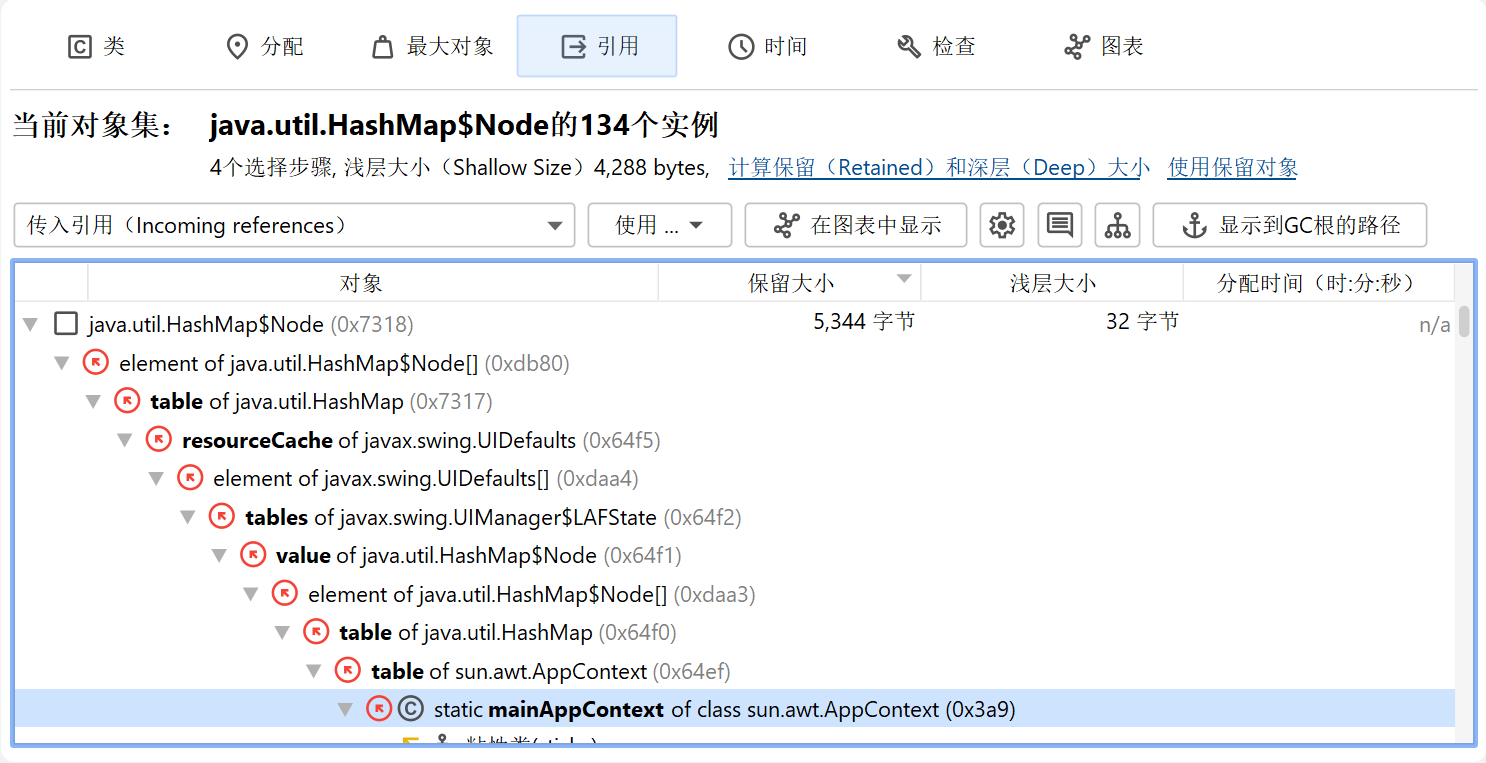Collapse element of HashMap$Node[] (0xdaa3)
Screen dimensions: 1486x763
(x=252, y=594)
